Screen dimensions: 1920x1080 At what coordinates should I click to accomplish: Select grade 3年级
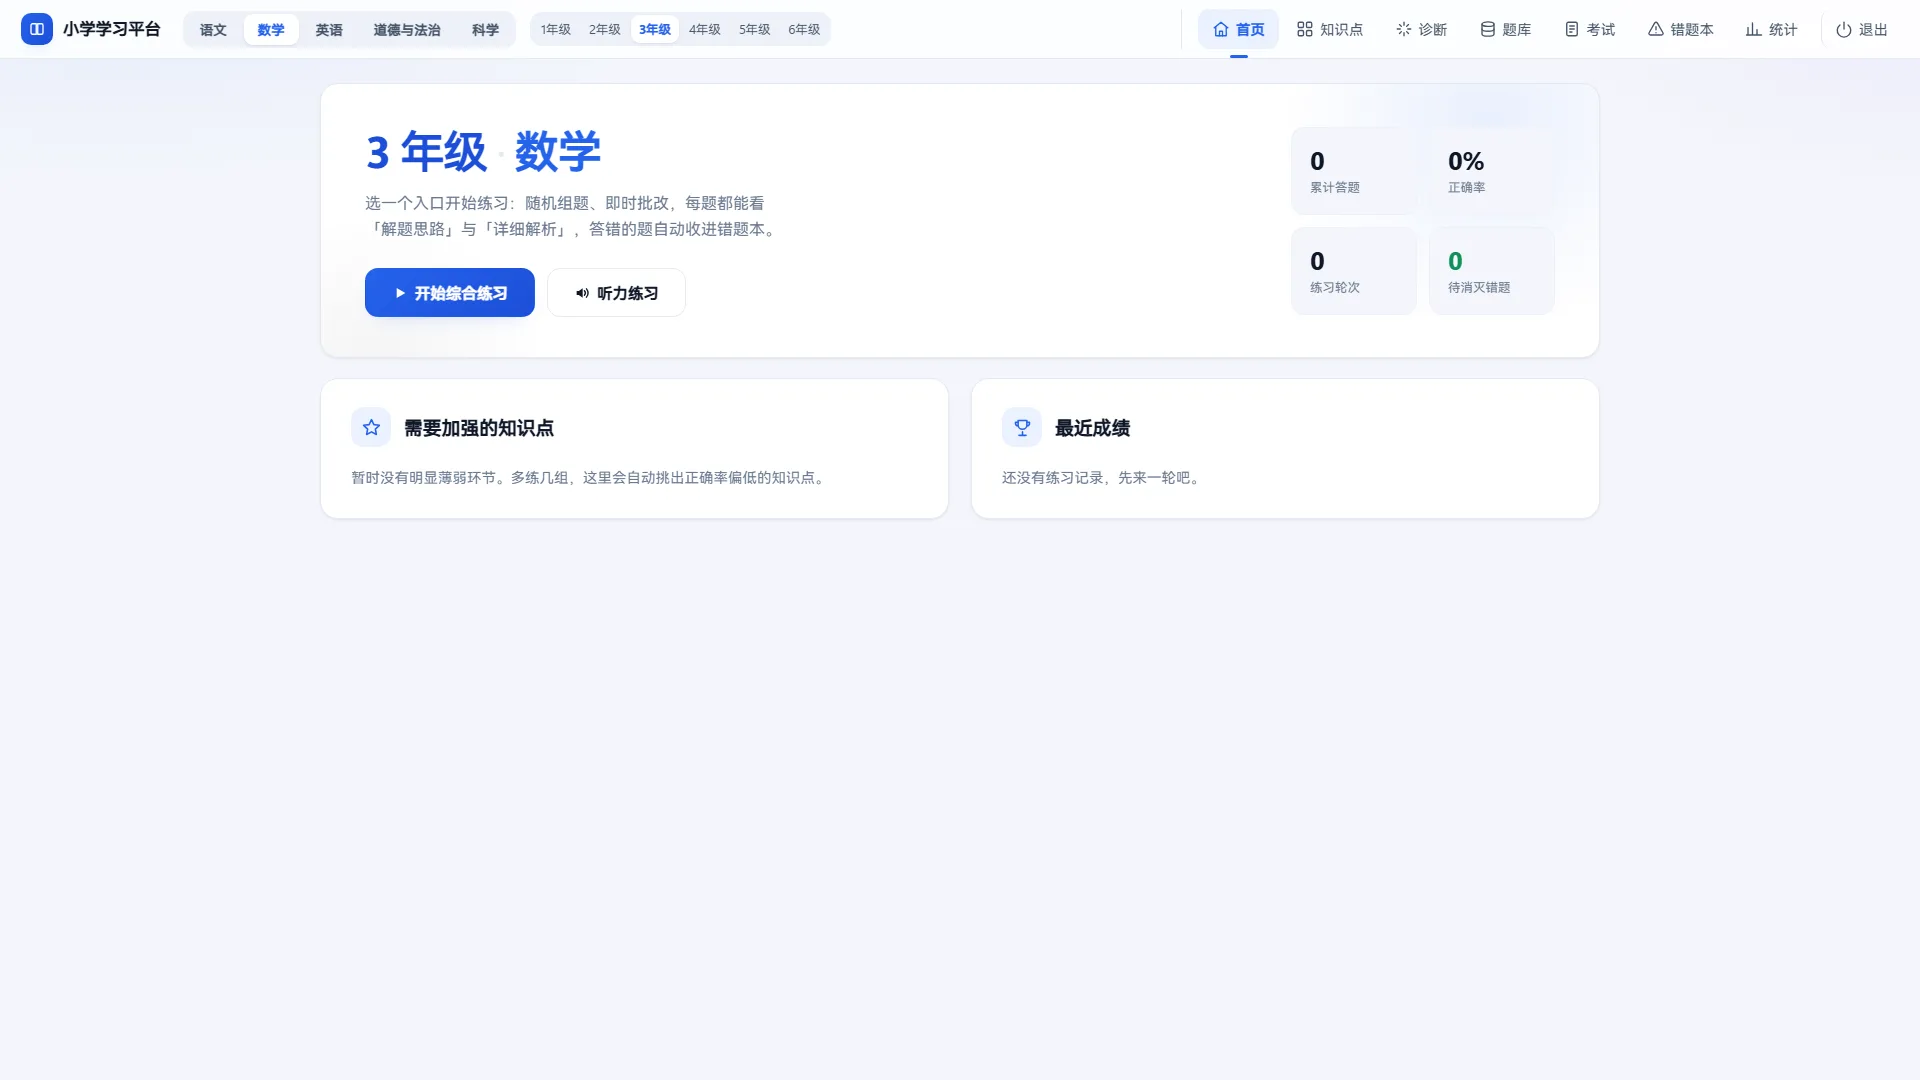[655, 29]
